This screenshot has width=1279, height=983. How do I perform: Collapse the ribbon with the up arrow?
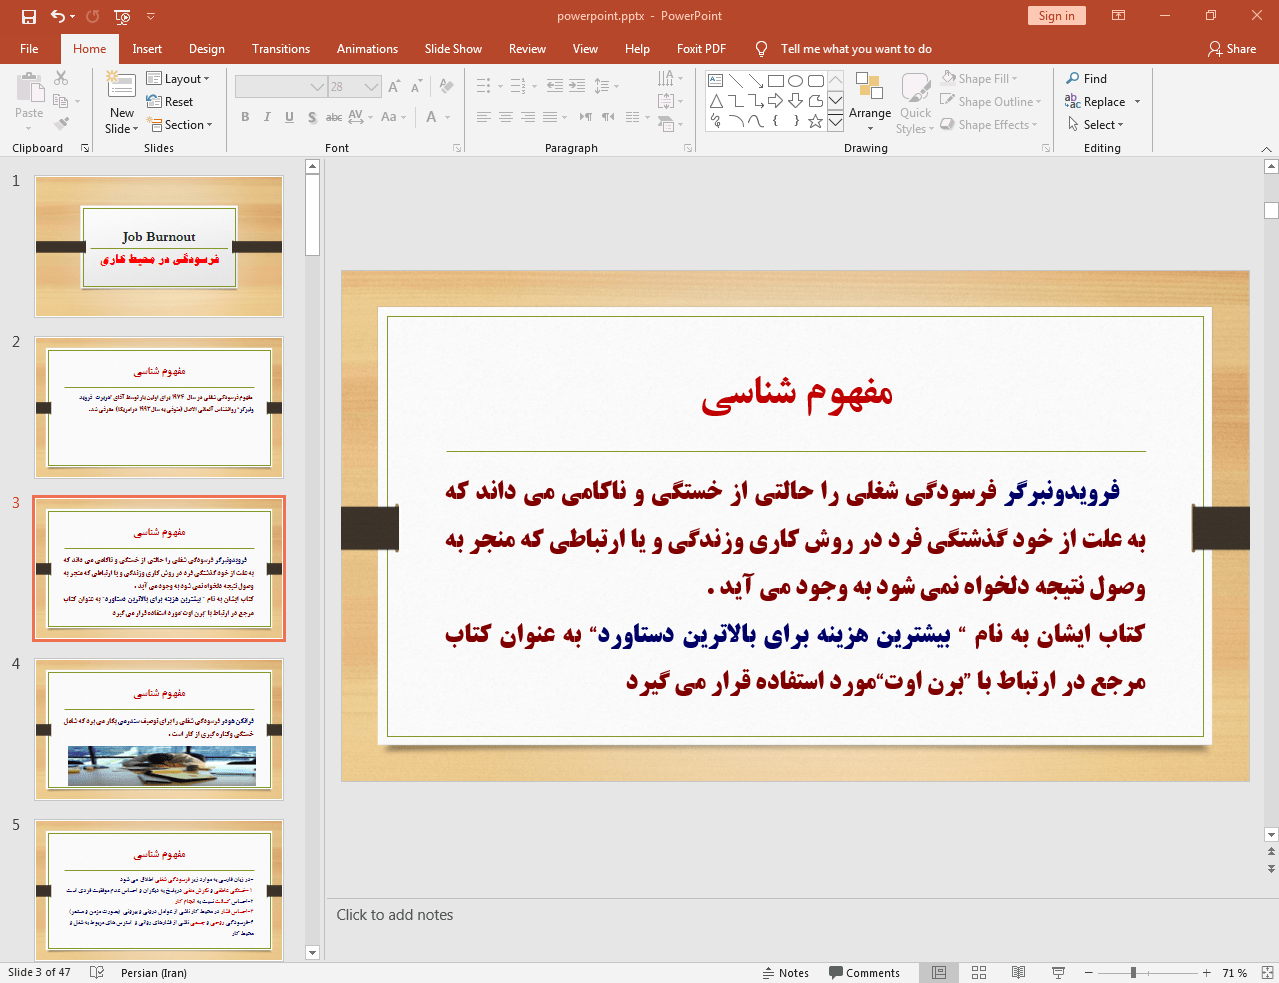(1266, 149)
